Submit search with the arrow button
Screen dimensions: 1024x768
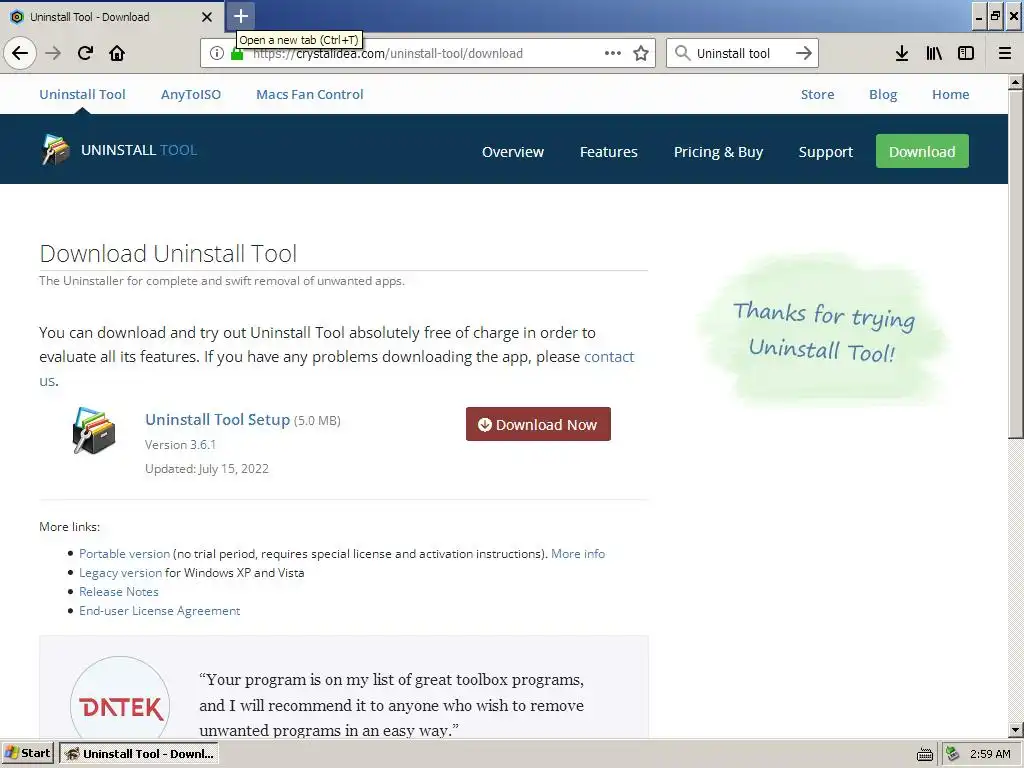[804, 53]
